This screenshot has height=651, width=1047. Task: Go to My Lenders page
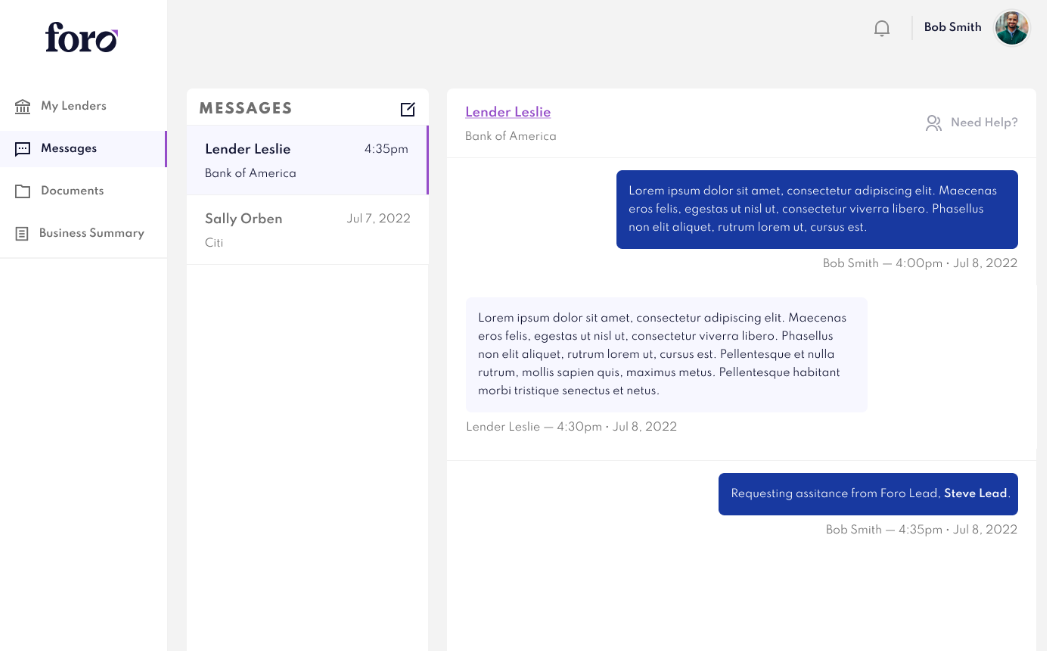pos(73,106)
